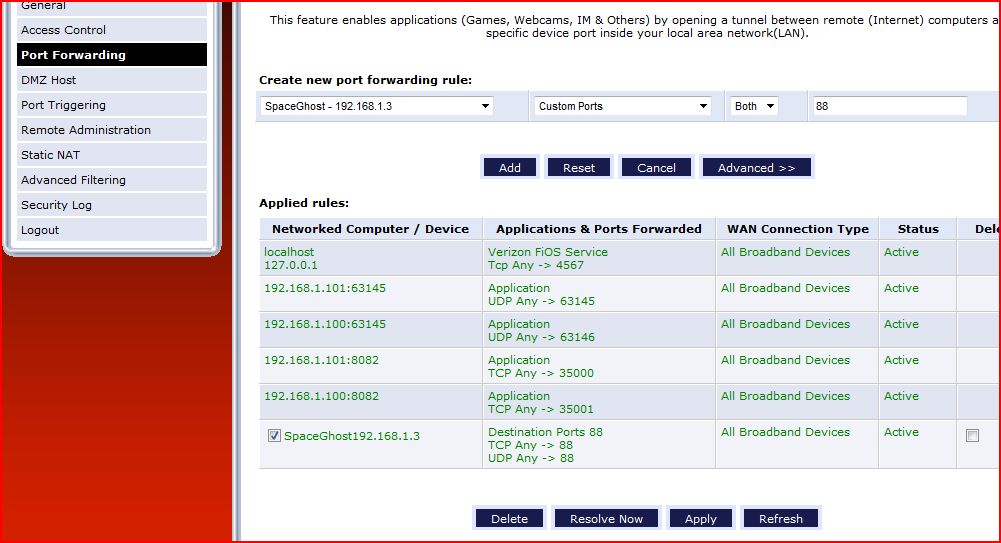Click the Add button

[x=509, y=167]
